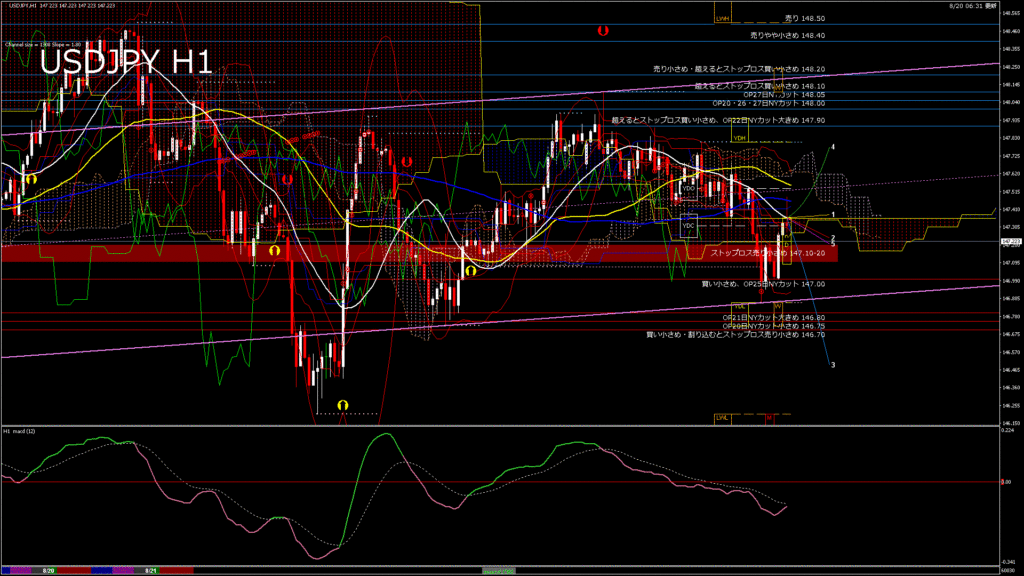Select the LWH box marker at top
The height and width of the screenshot is (576, 1024).
pos(722,19)
